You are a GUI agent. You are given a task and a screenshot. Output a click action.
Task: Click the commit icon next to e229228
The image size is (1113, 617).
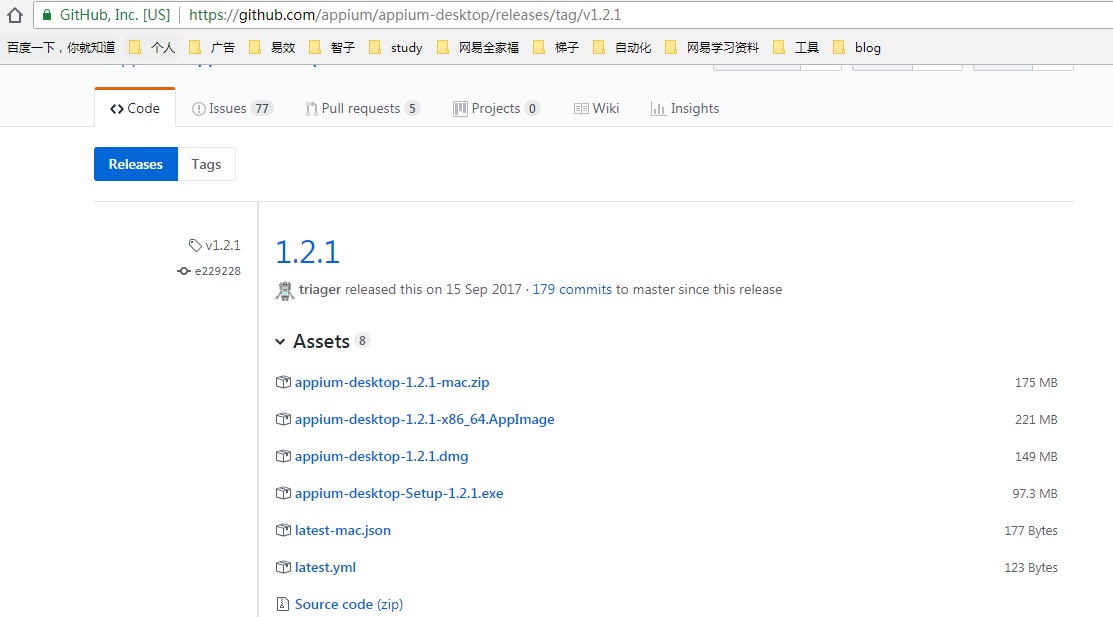click(x=184, y=271)
